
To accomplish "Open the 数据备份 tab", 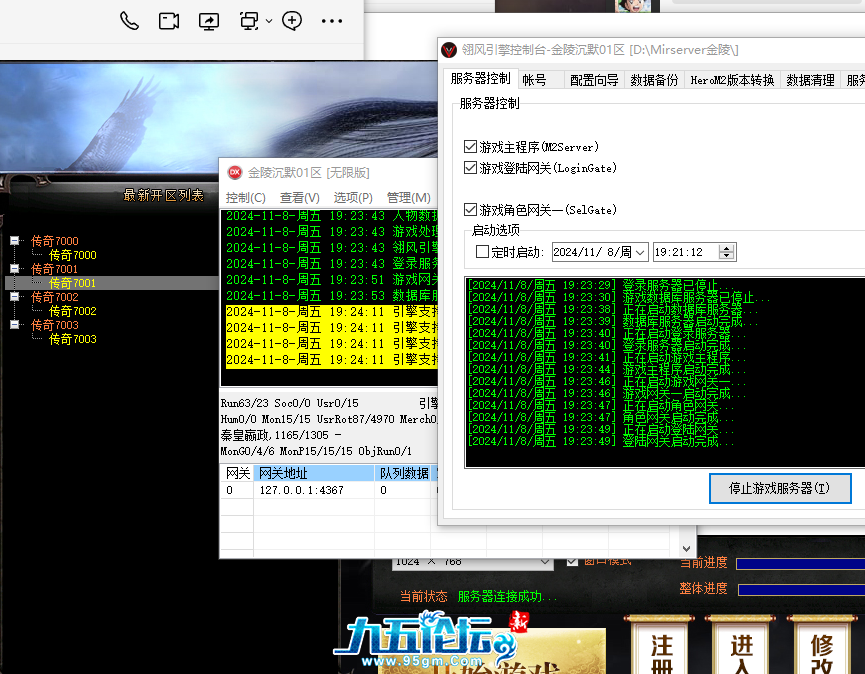I will point(654,81).
